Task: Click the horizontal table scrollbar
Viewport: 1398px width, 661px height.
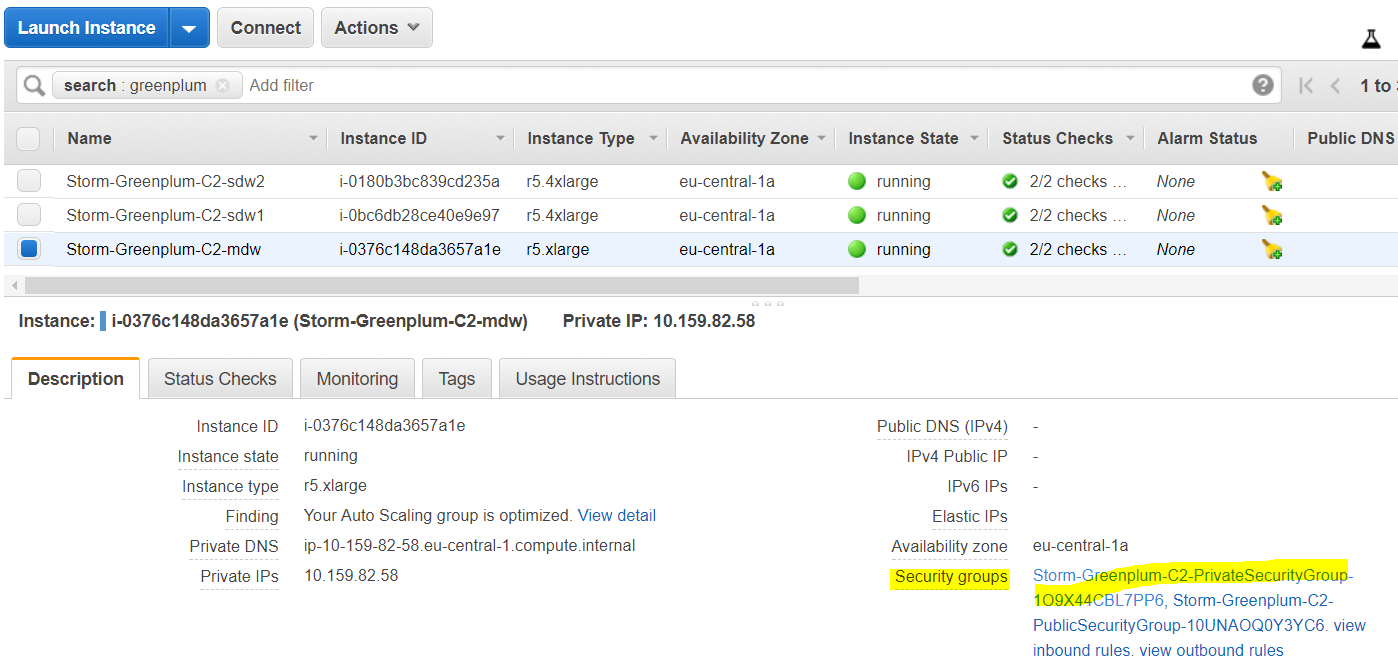Action: (x=441, y=285)
